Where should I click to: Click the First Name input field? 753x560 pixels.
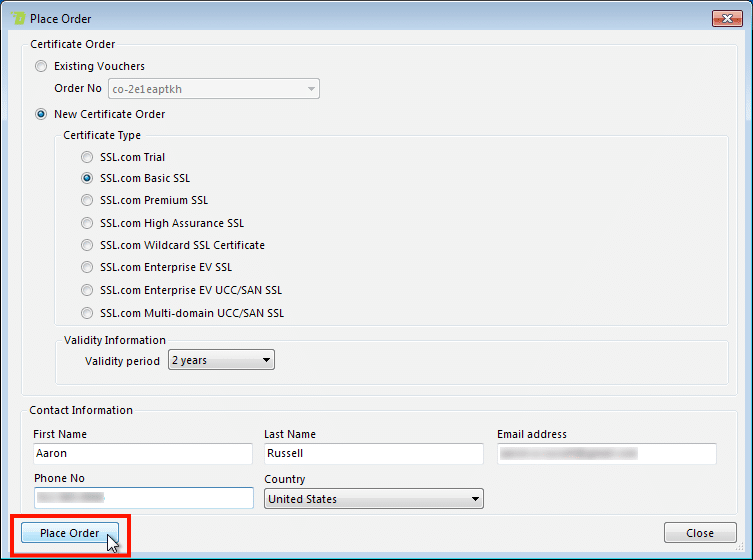[x=142, y=454]
